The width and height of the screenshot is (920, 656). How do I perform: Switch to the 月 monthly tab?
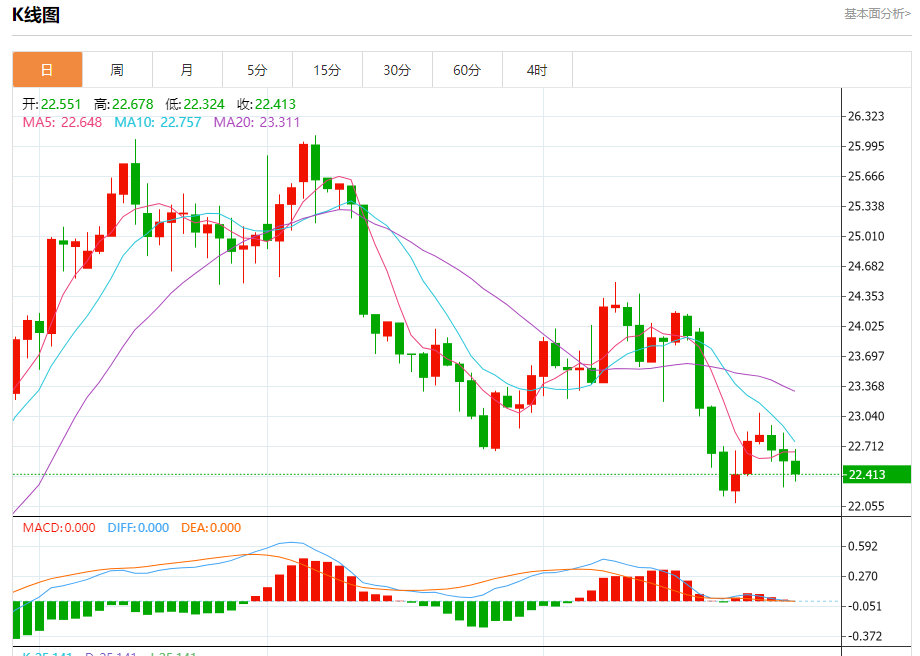tap(187, 70)
